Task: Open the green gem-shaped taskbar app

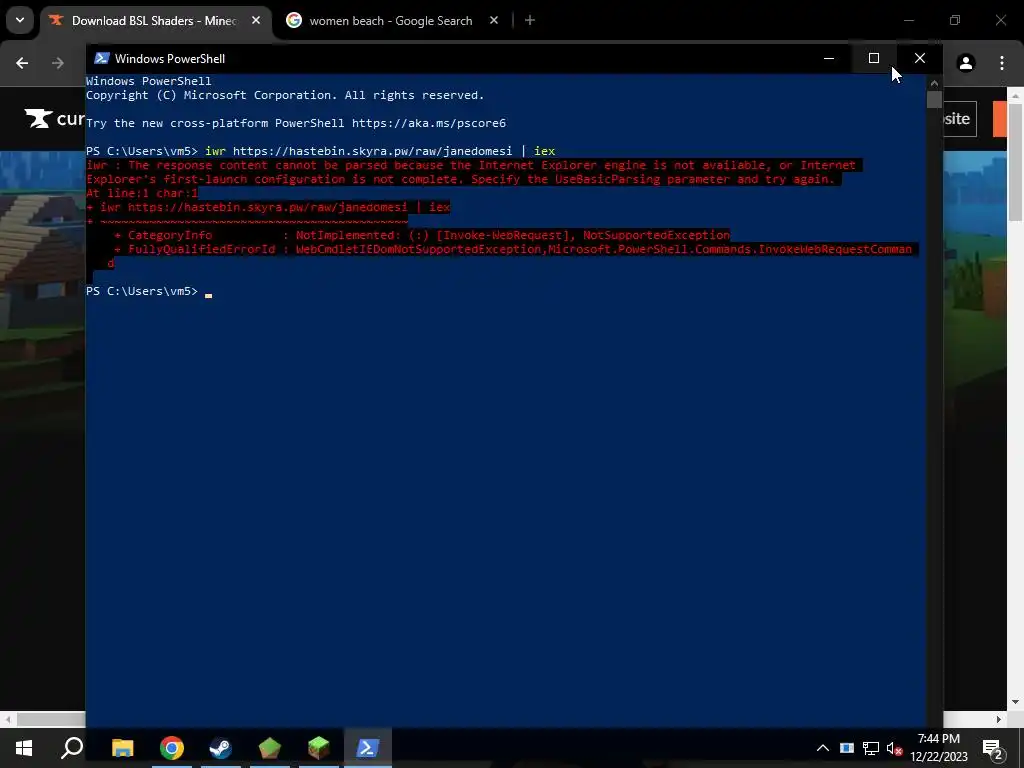Action: pos(270,748)
